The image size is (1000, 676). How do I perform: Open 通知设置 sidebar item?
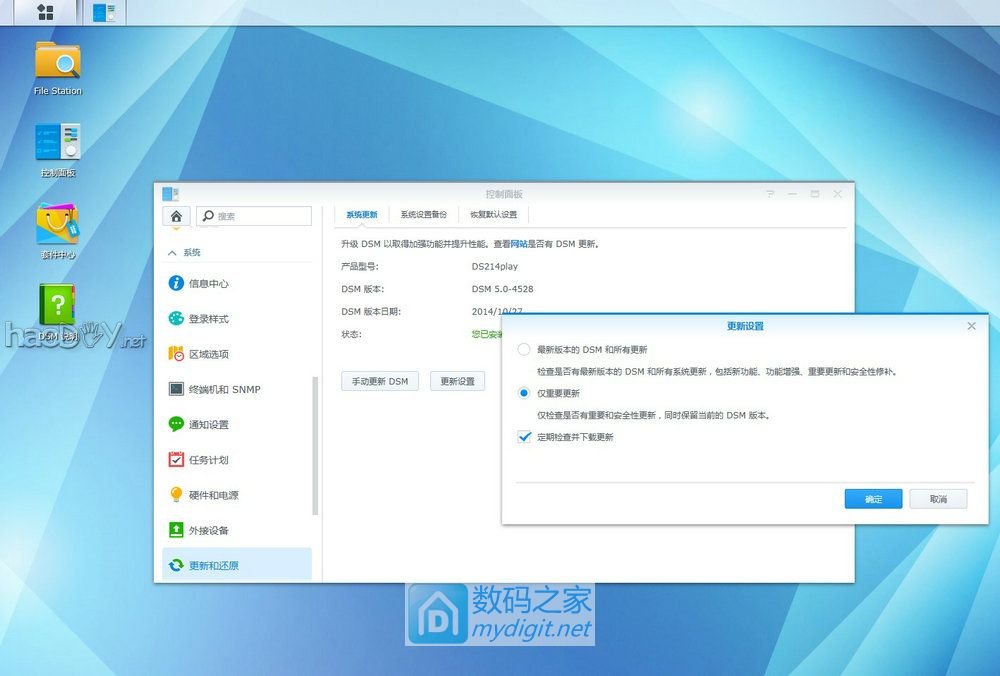pyautogui.click(x=208, y=425)
